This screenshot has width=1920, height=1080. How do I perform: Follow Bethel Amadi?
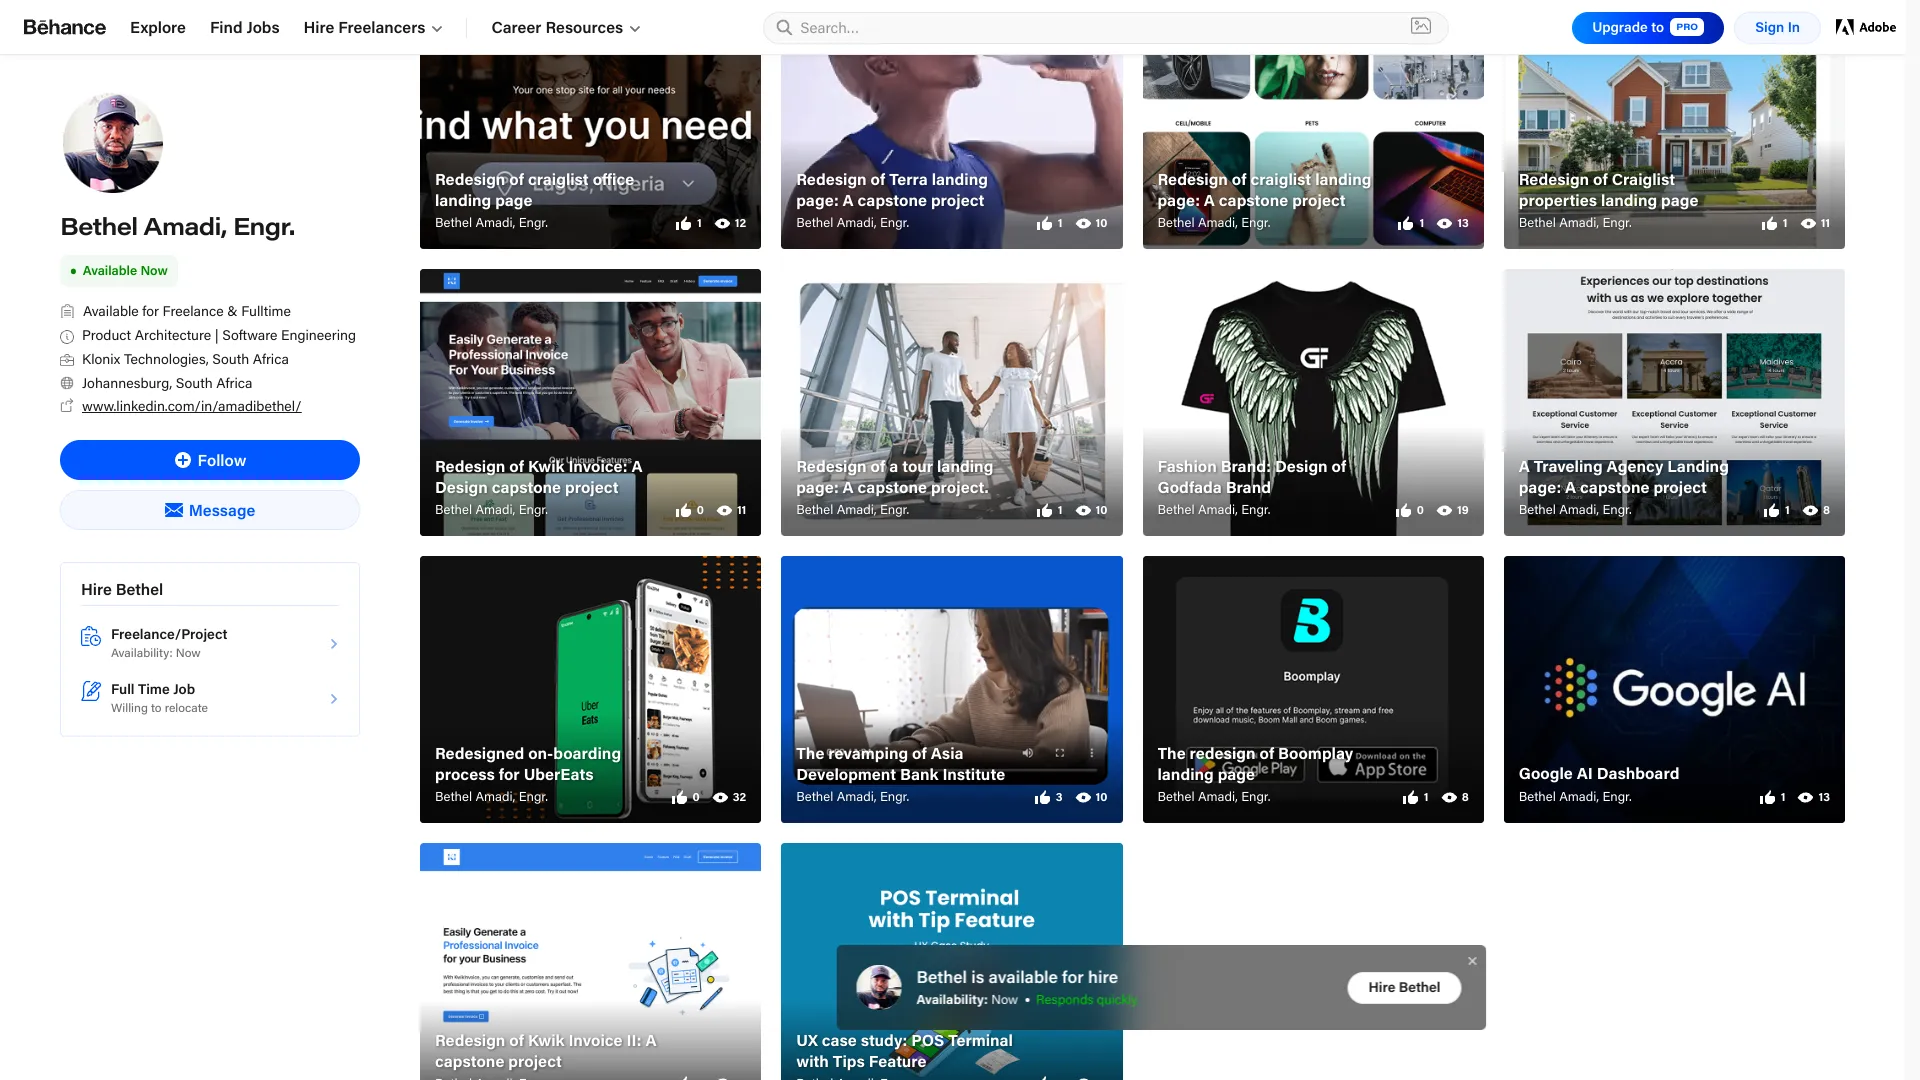pyautogui.click(x=210, y=460)
